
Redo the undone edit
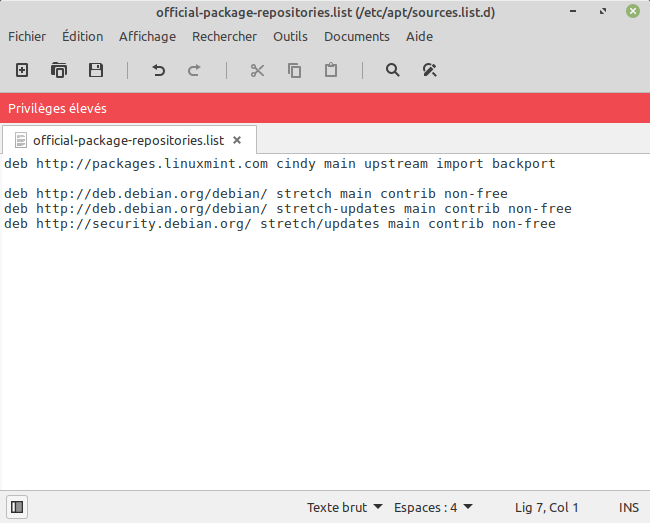[194, 70]
